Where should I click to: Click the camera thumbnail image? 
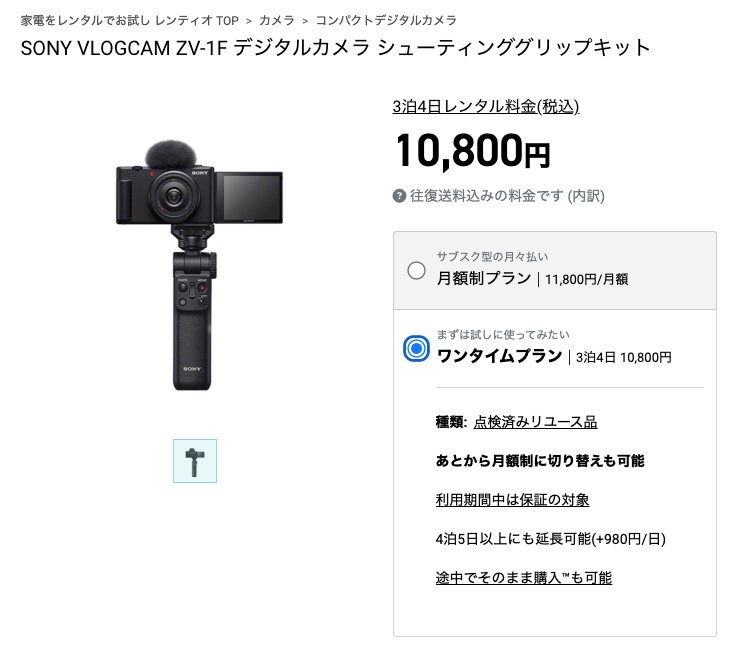195,461
